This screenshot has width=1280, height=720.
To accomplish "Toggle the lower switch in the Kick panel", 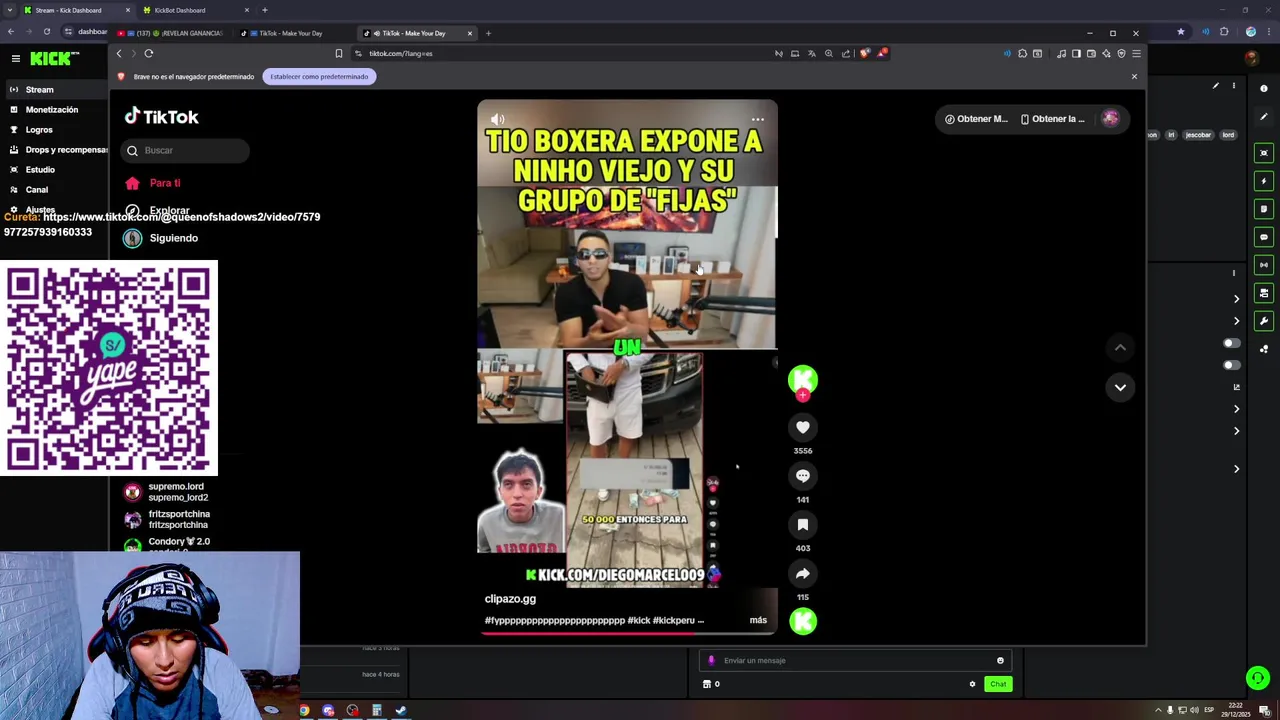I will click(1232, 365).
